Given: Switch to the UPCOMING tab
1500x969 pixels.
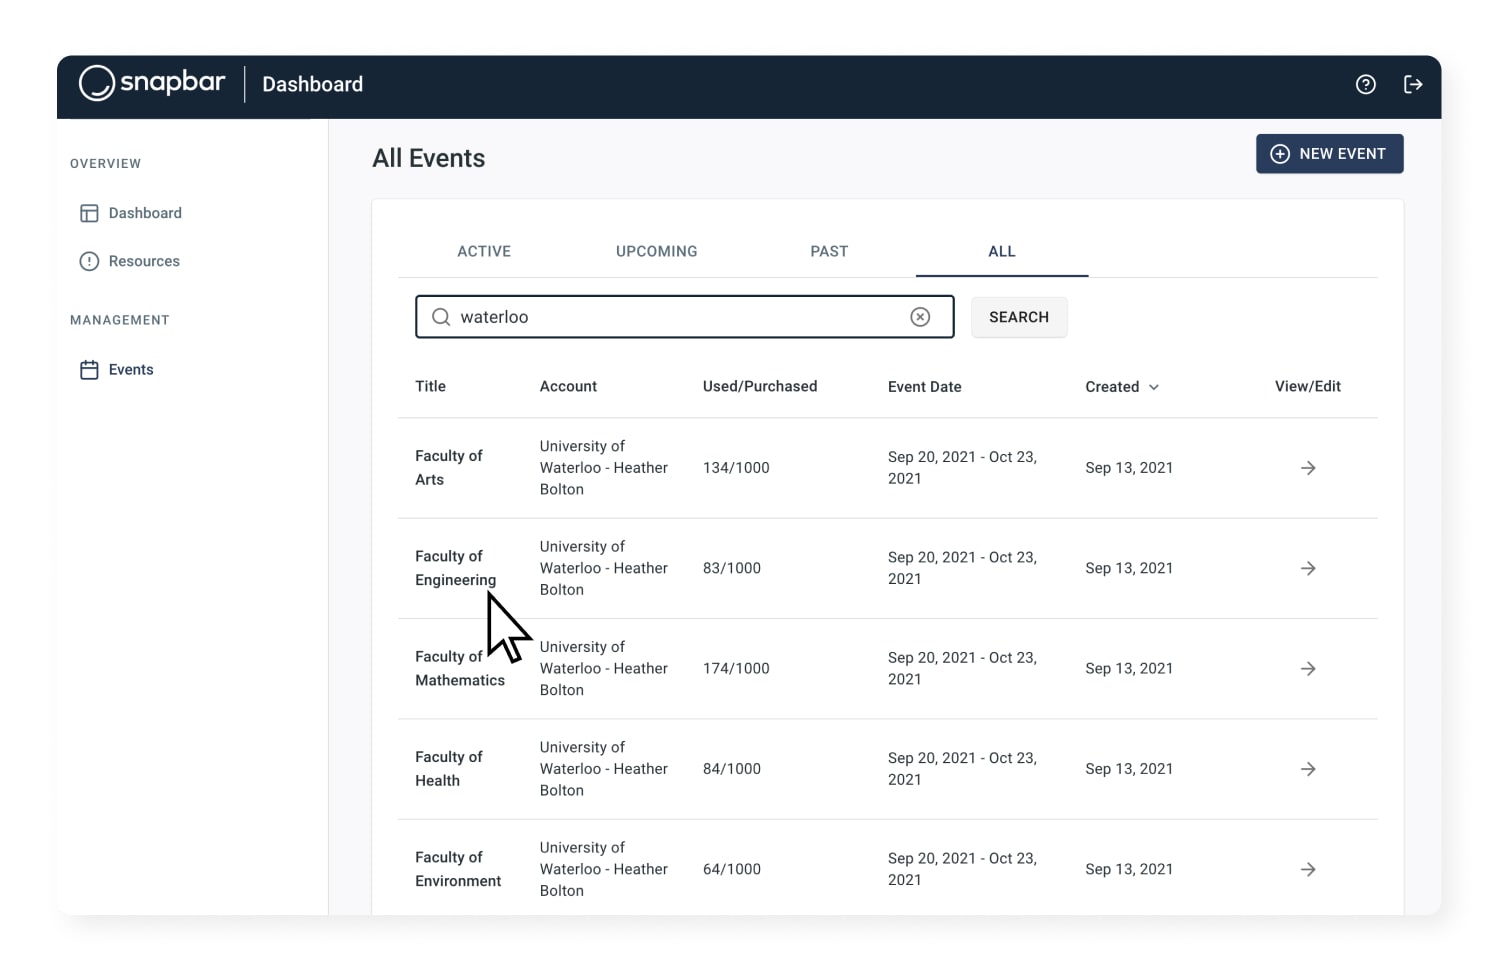Looking at the screenshot, I should click(657, 251).
